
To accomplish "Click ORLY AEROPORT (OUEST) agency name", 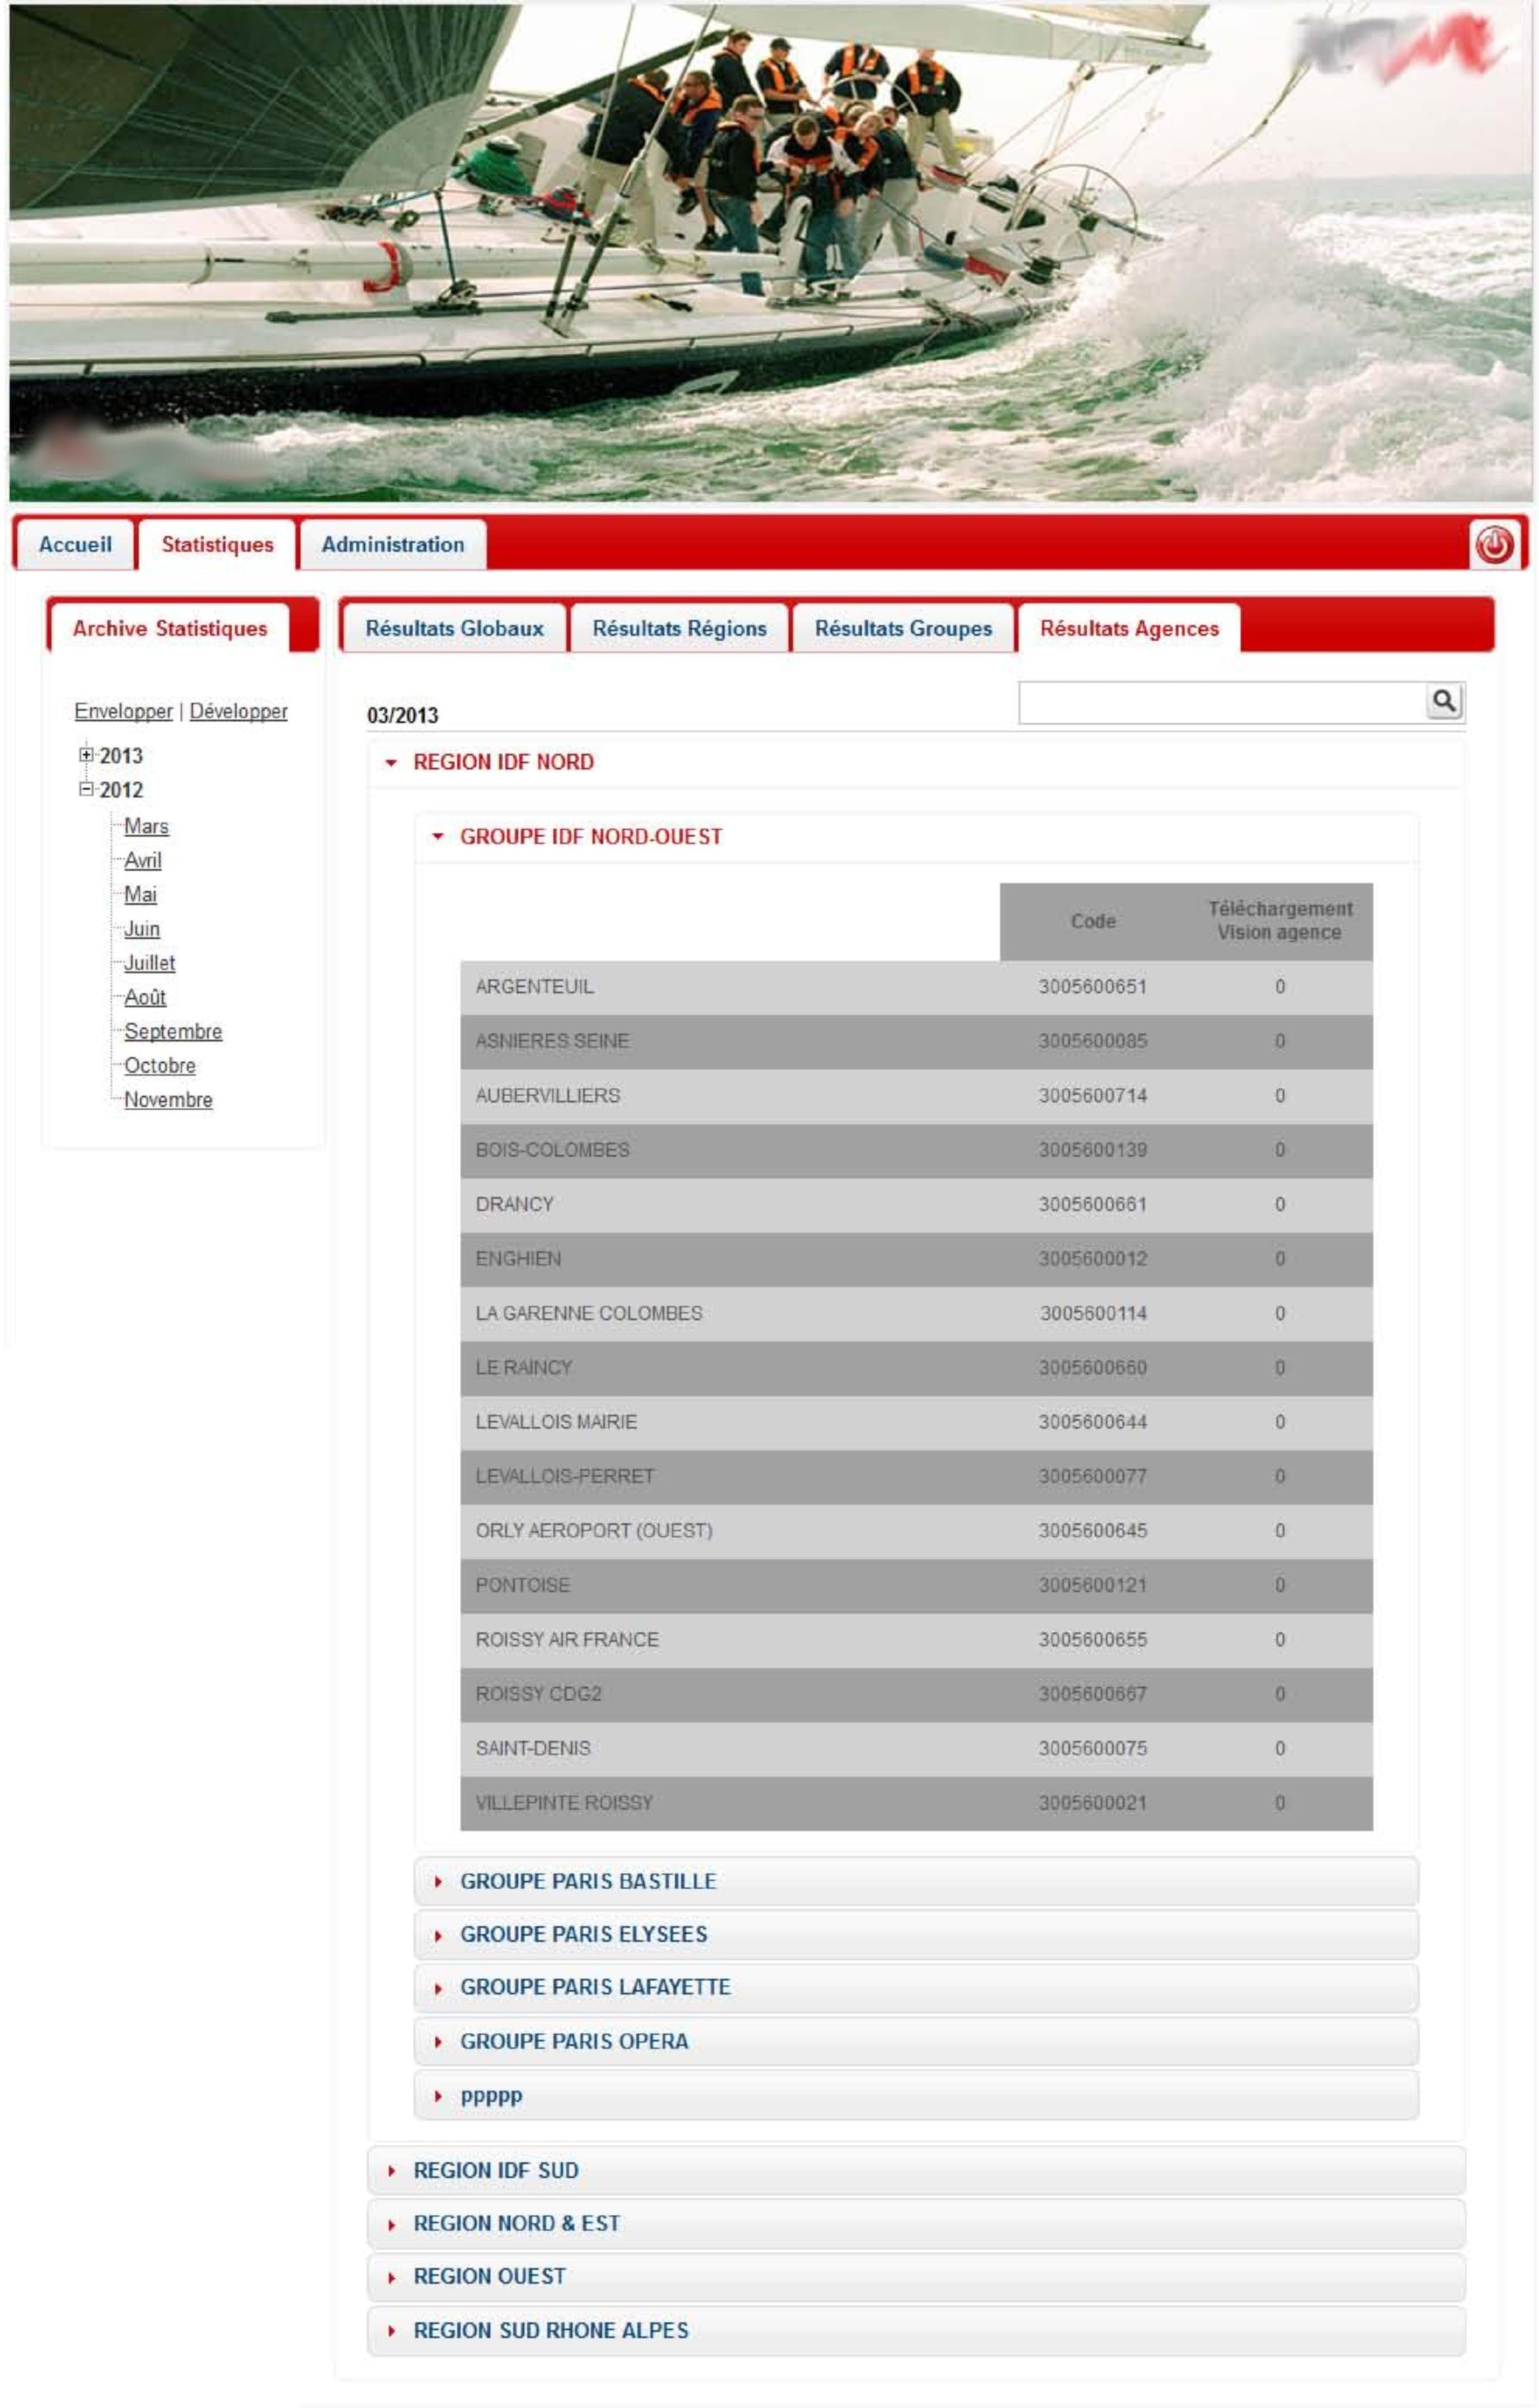I will (594, 1531).
